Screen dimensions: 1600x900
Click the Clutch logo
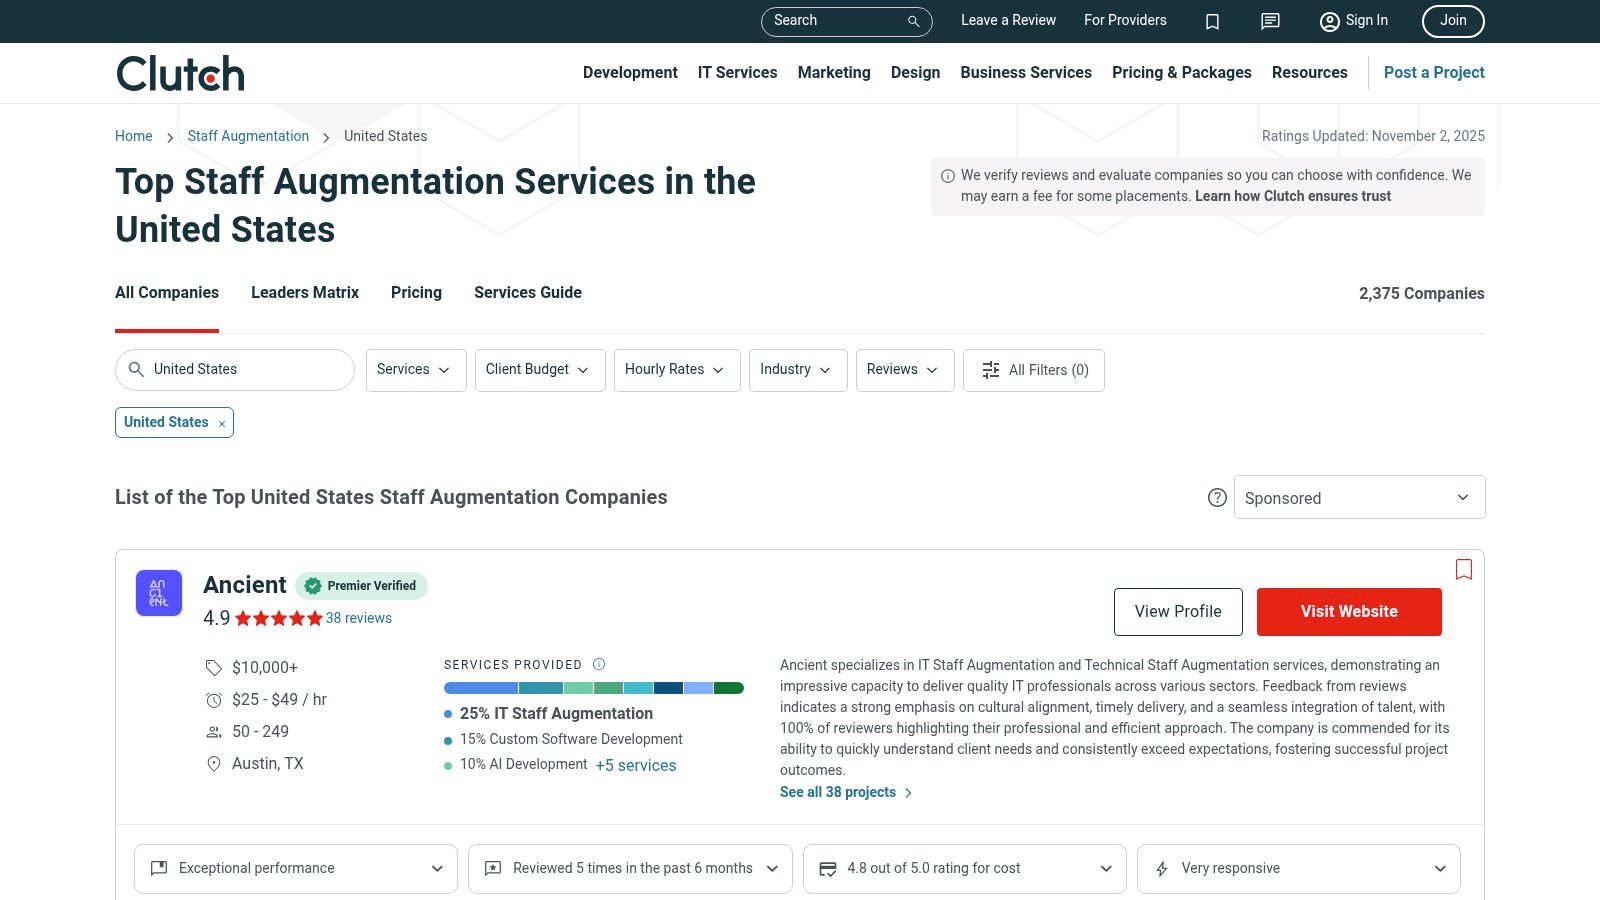180,74
